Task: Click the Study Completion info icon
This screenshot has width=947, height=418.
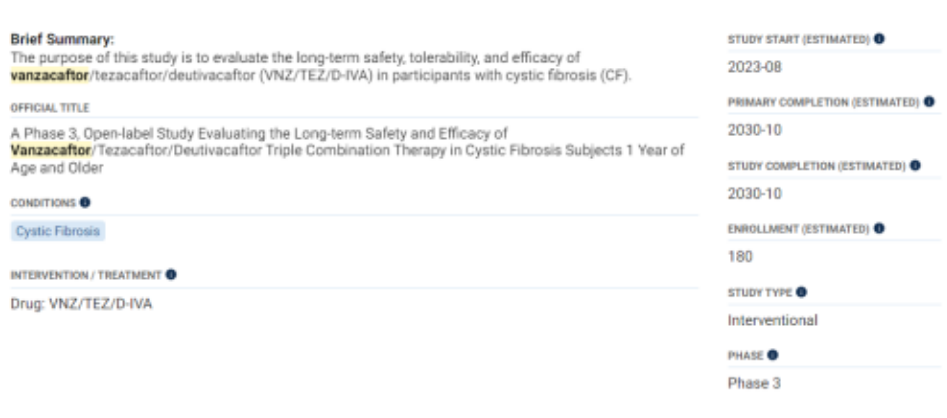Action: pos(915,165)
